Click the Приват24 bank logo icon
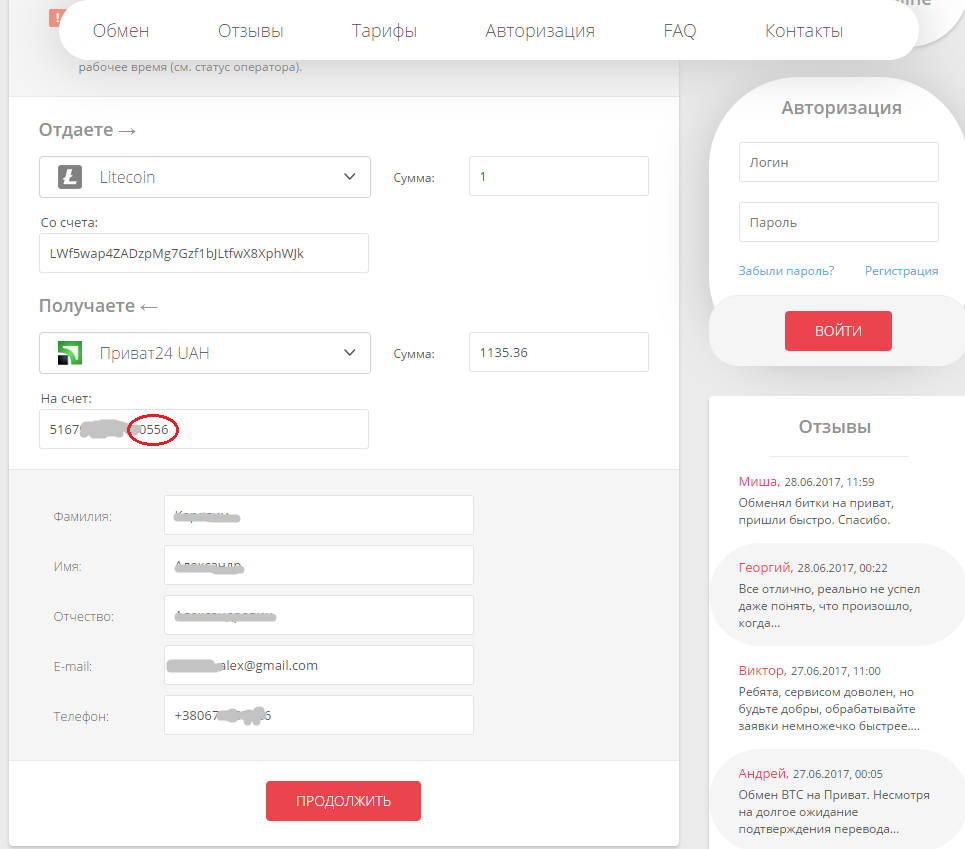The image size is (965, 849). [x=70, y=353]
